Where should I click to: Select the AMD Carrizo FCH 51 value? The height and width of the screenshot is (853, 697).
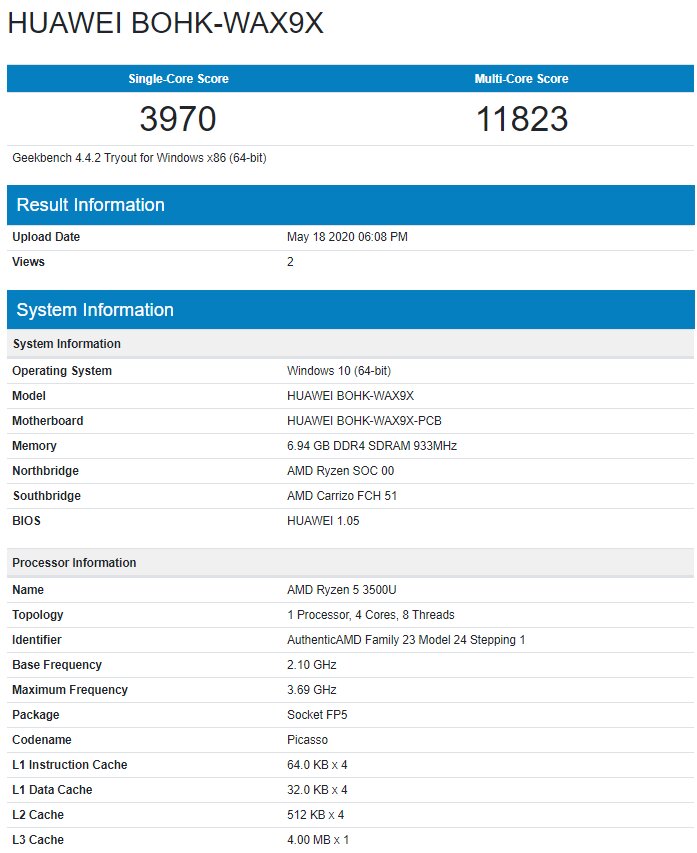(342, 496)
